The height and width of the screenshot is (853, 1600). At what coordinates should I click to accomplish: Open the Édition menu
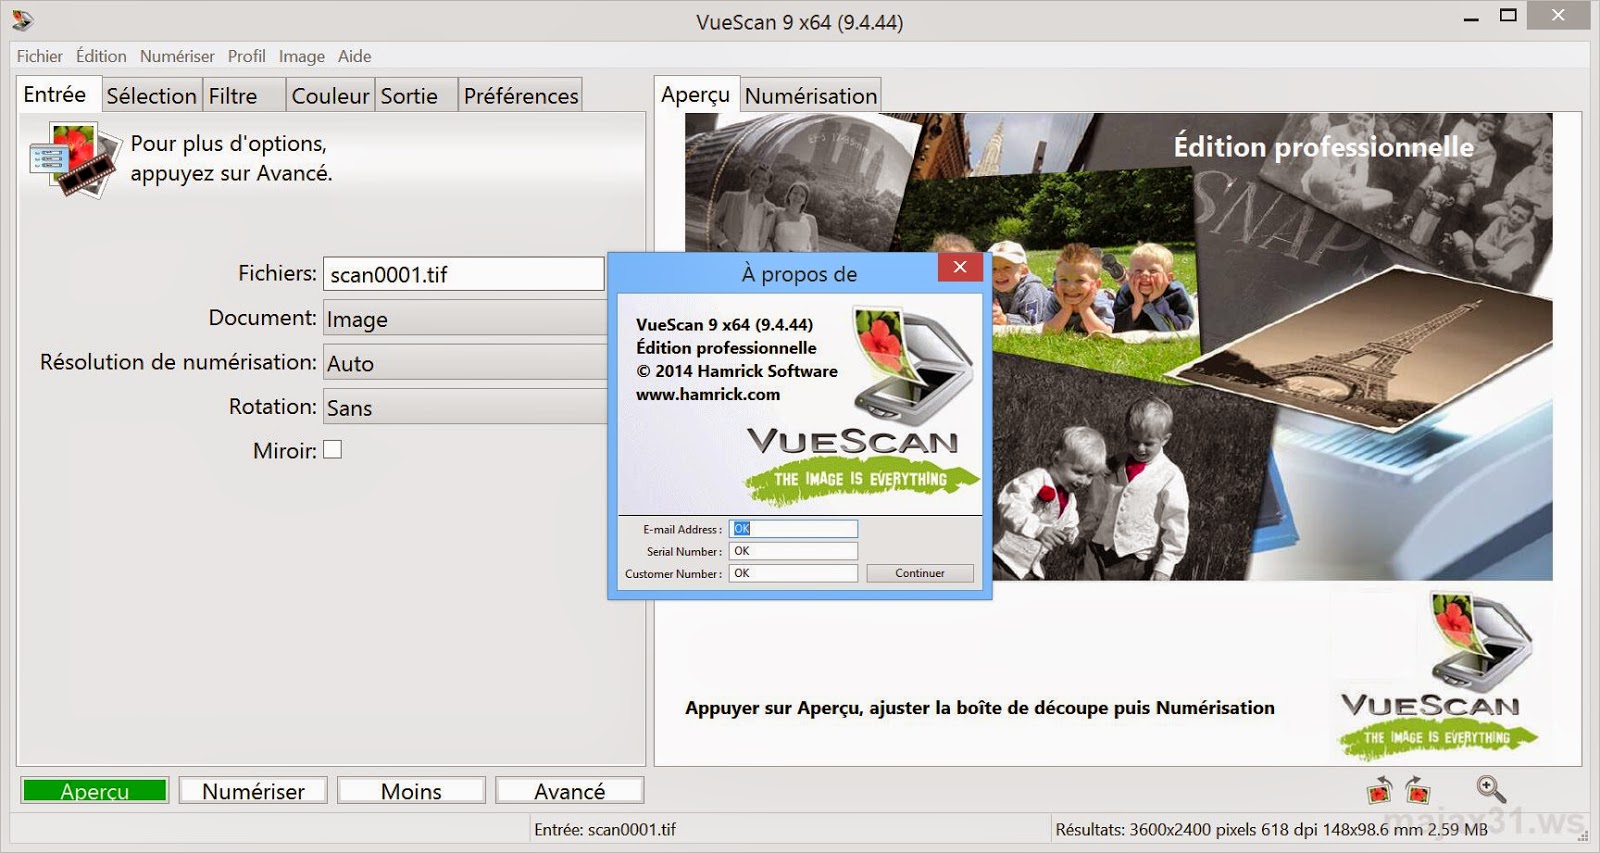[x=101, y=56]
